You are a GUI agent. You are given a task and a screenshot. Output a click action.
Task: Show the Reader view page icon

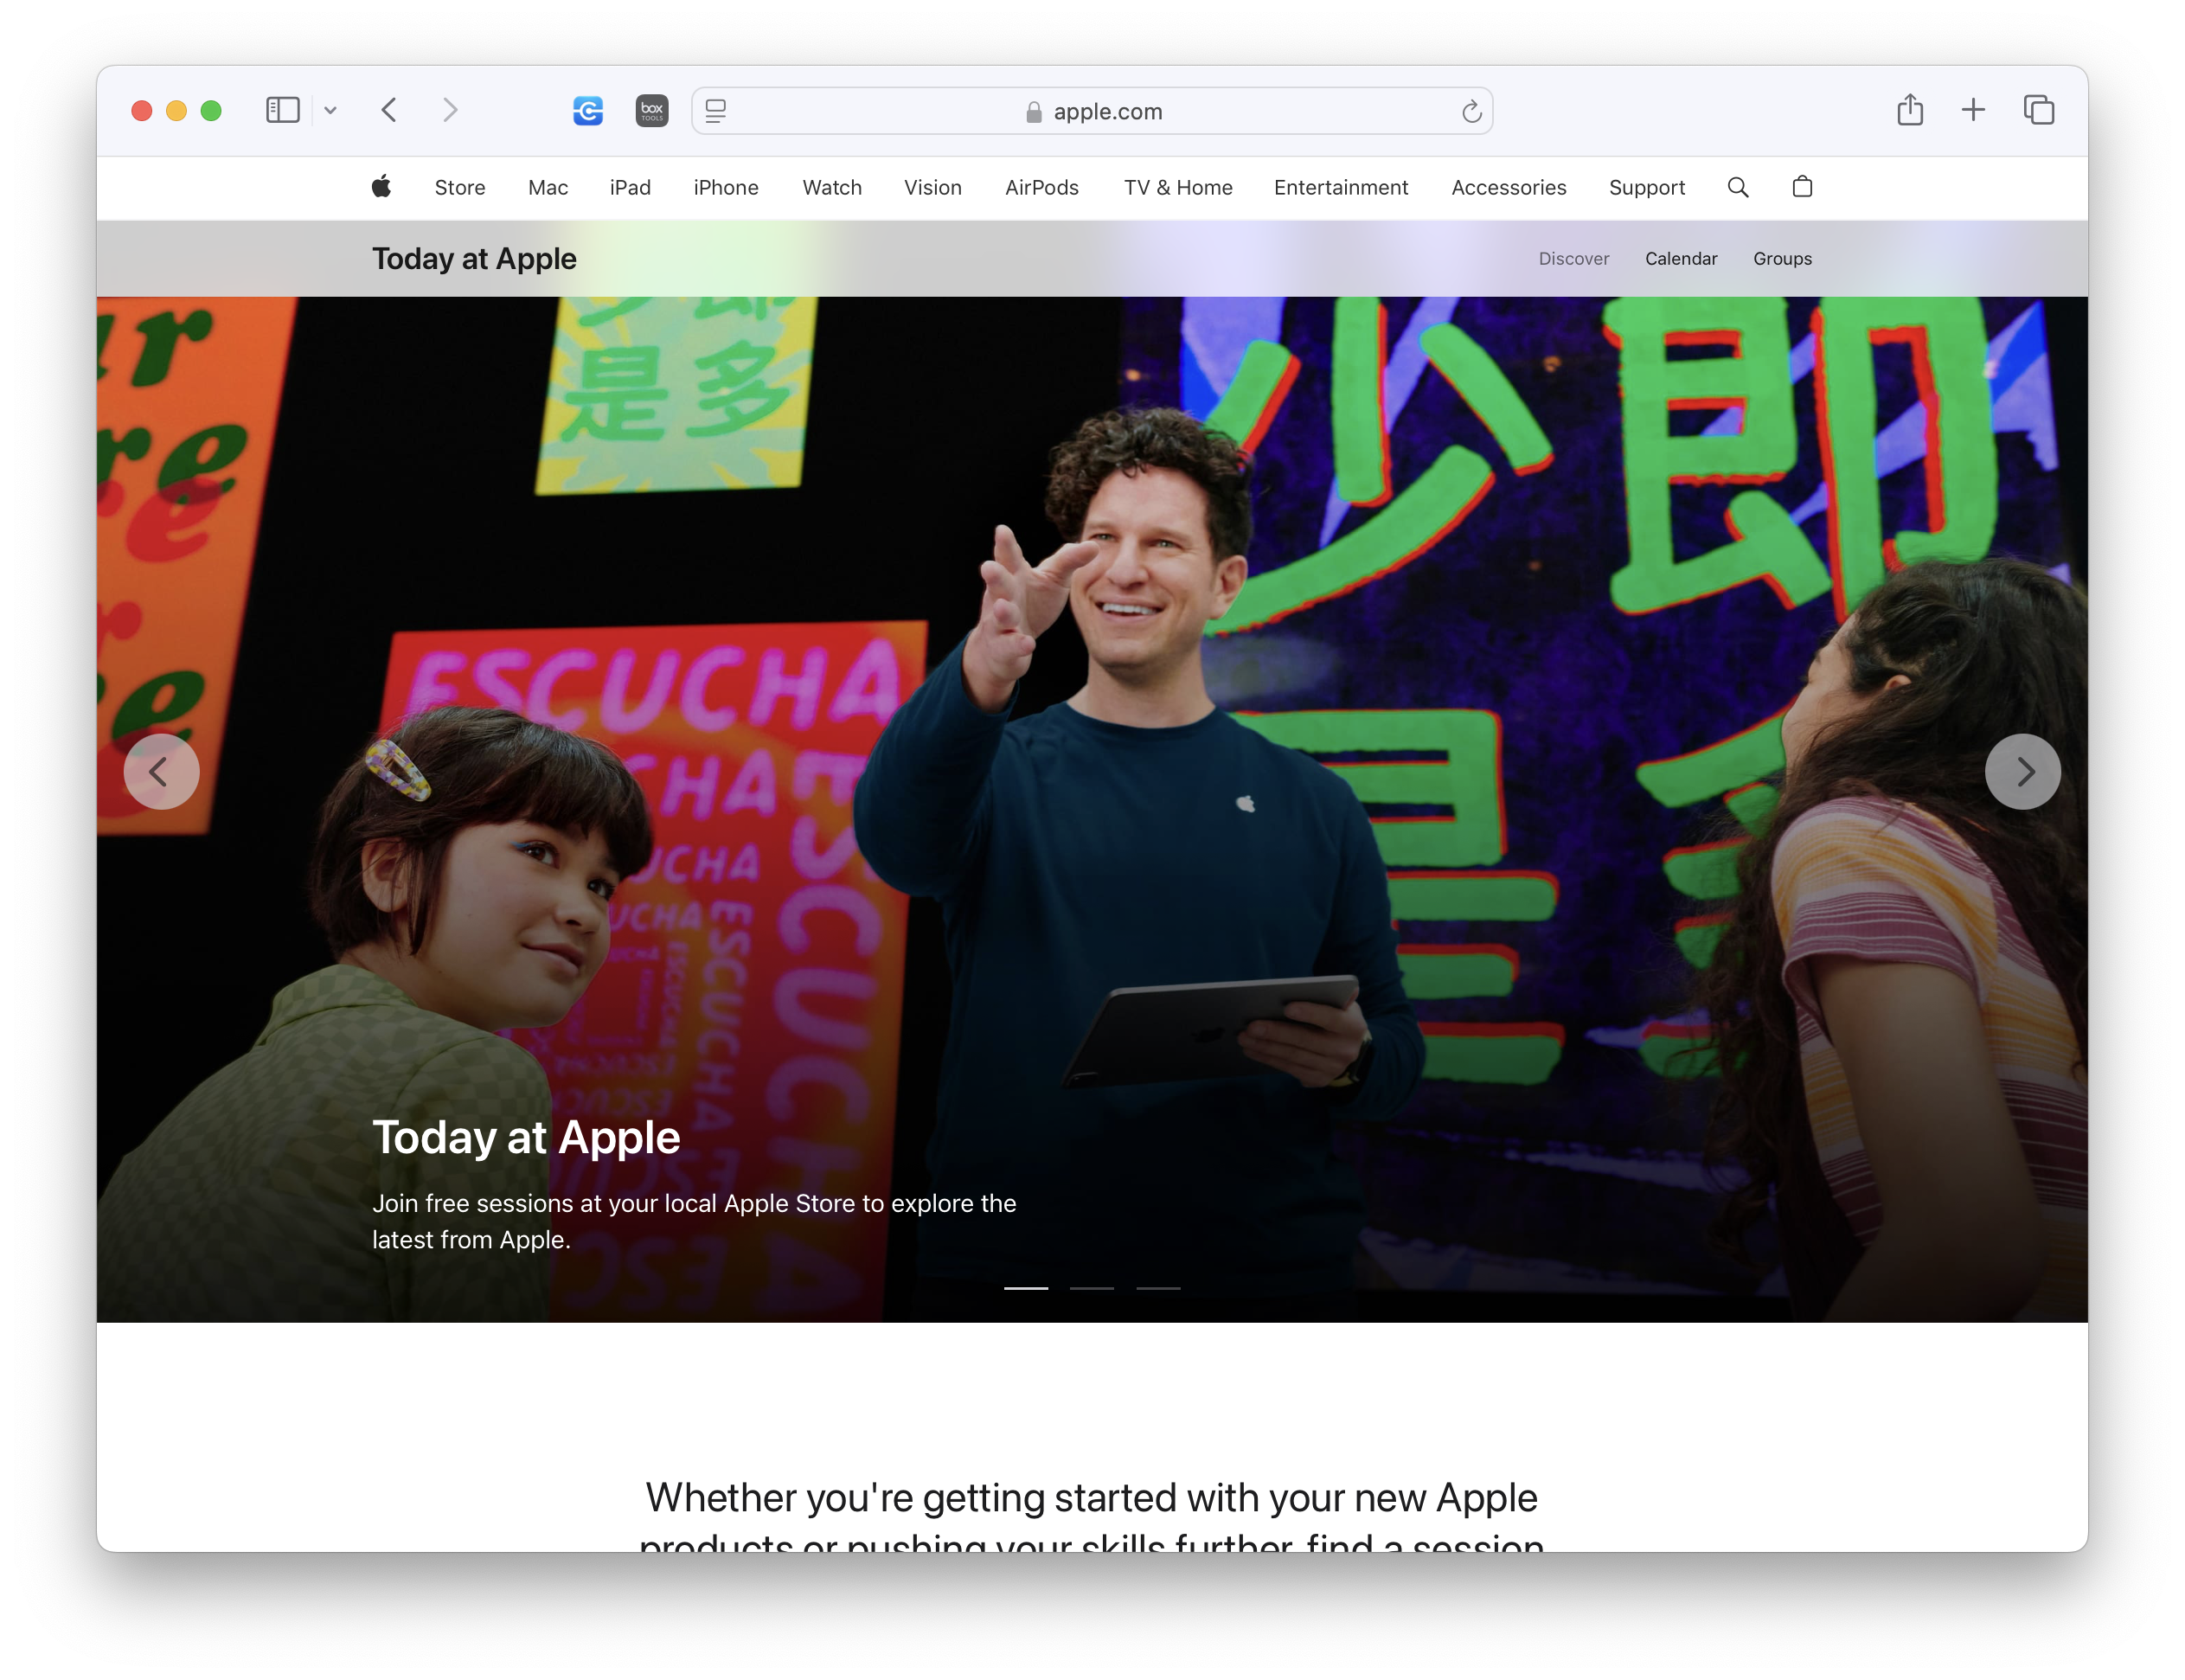pyautogui.click(x=716, y=111)
